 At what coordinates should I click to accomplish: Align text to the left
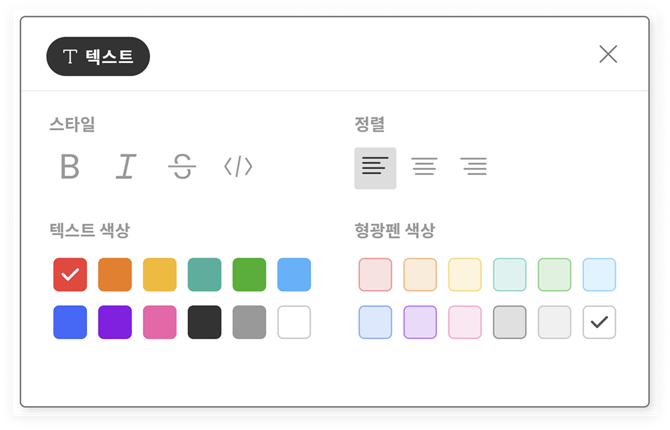point(375,167)
